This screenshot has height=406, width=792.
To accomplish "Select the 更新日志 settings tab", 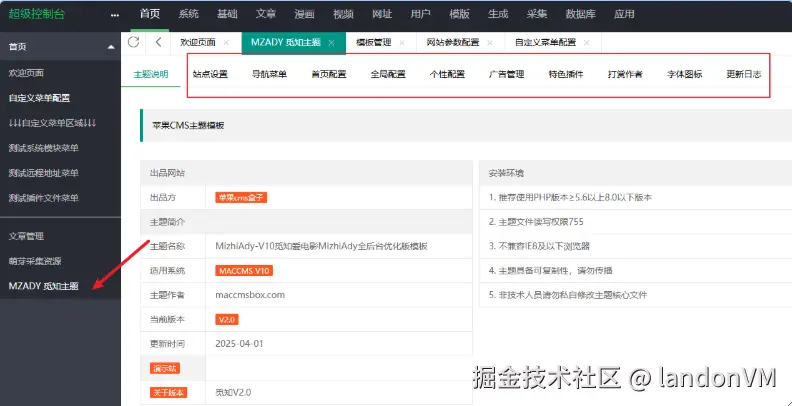I will [744, 74].
